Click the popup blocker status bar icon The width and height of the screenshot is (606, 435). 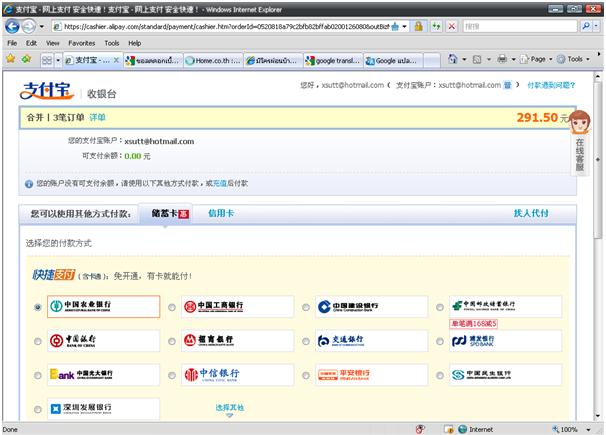(420, 429)
